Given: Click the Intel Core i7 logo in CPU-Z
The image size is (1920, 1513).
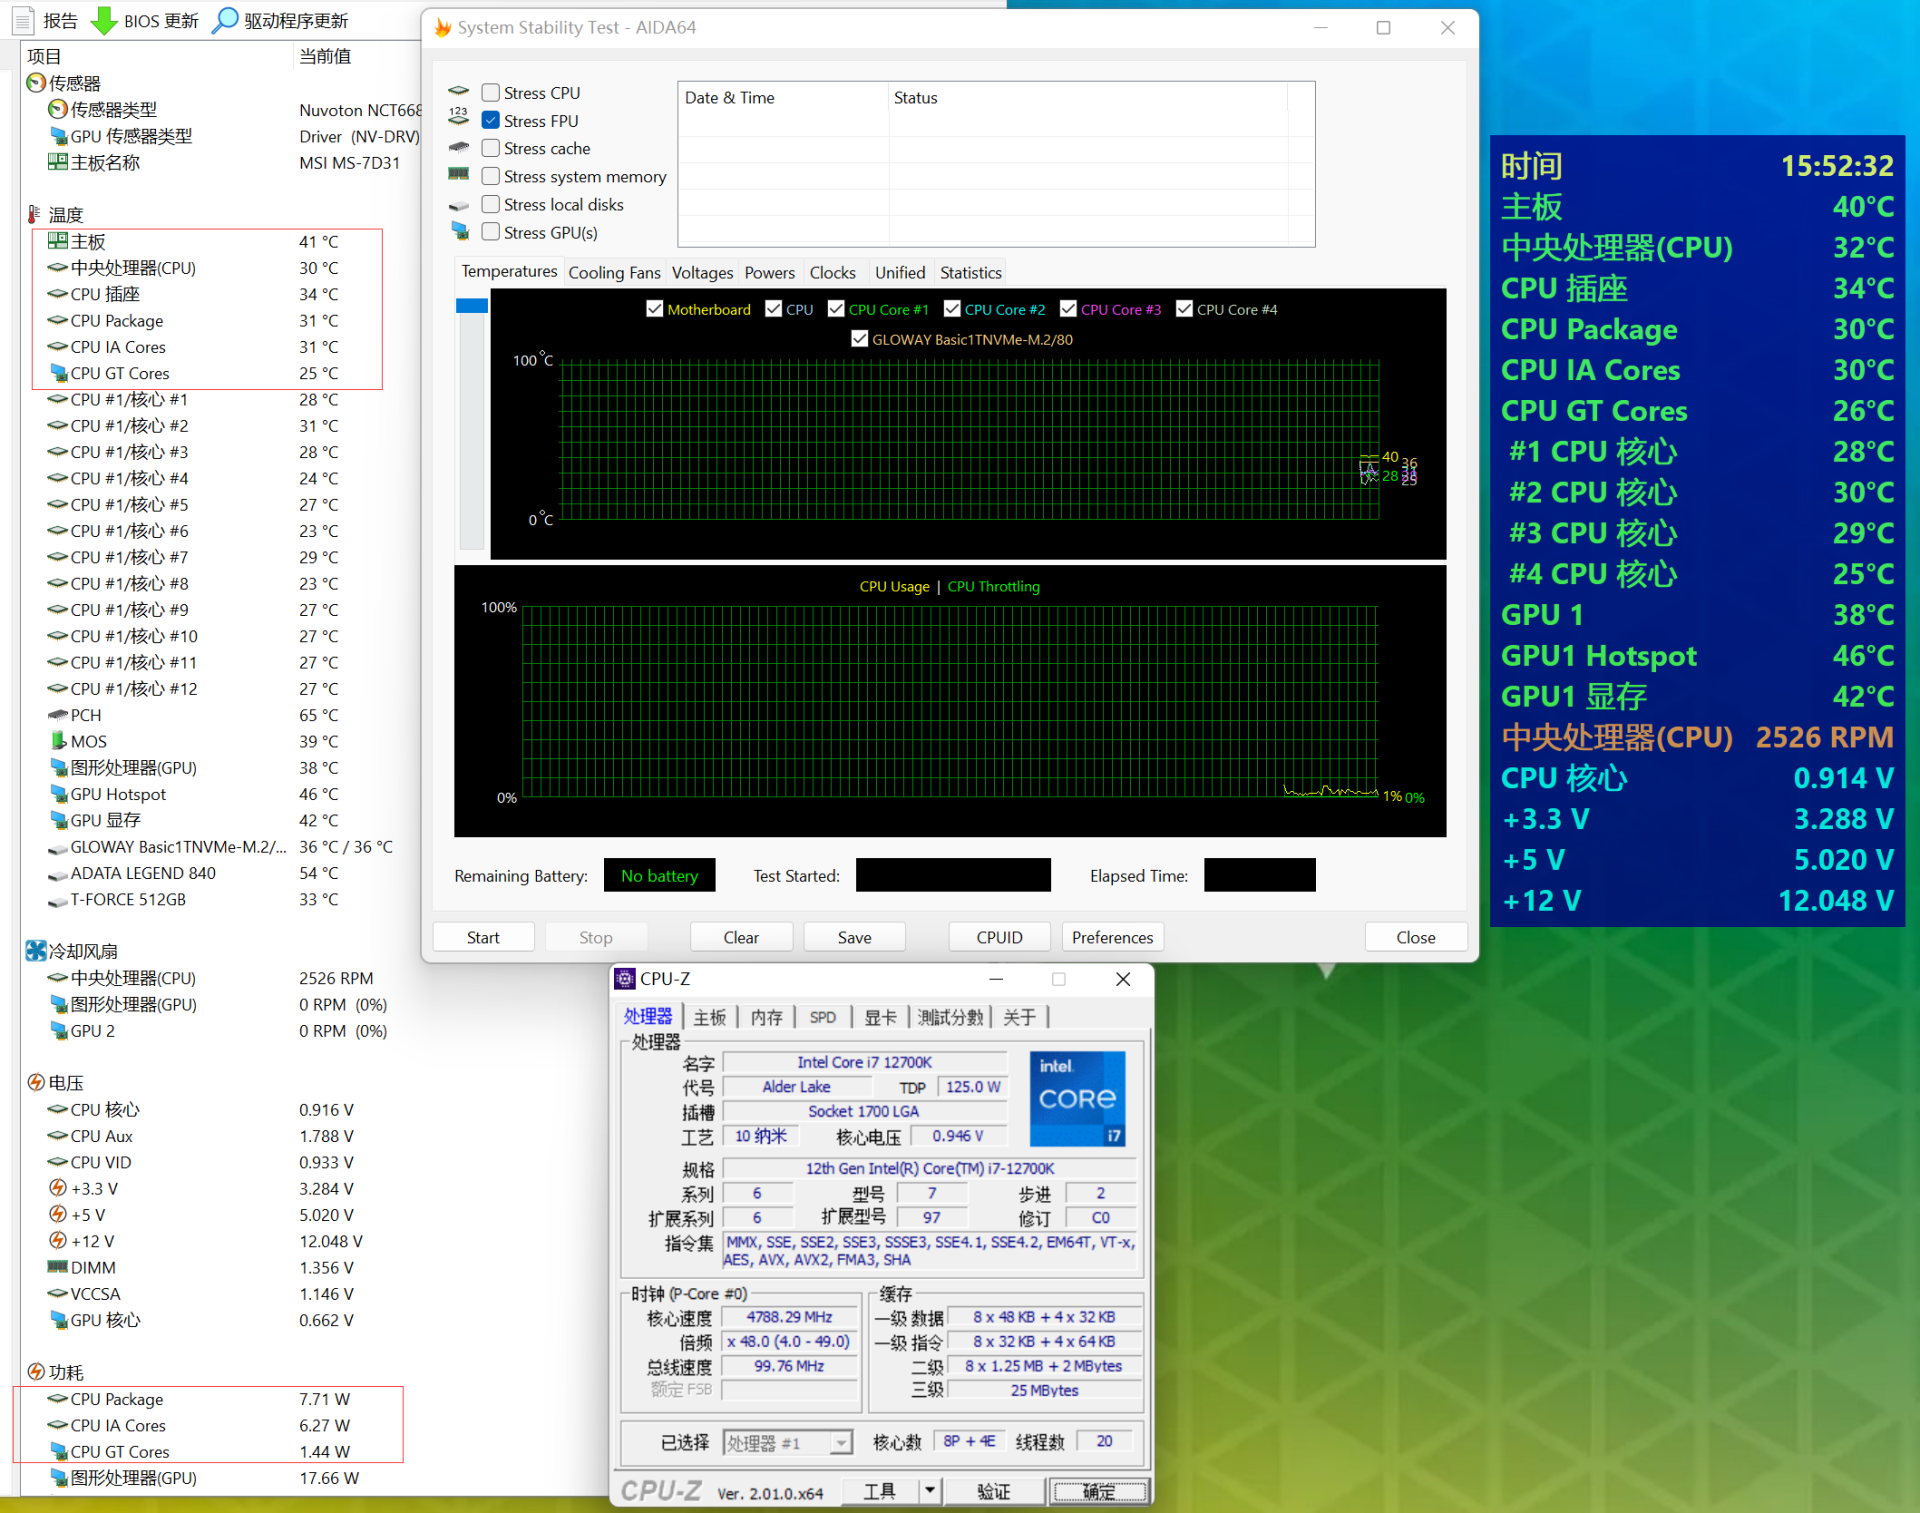Looking at the screenshot, I should [1077, 1097].
